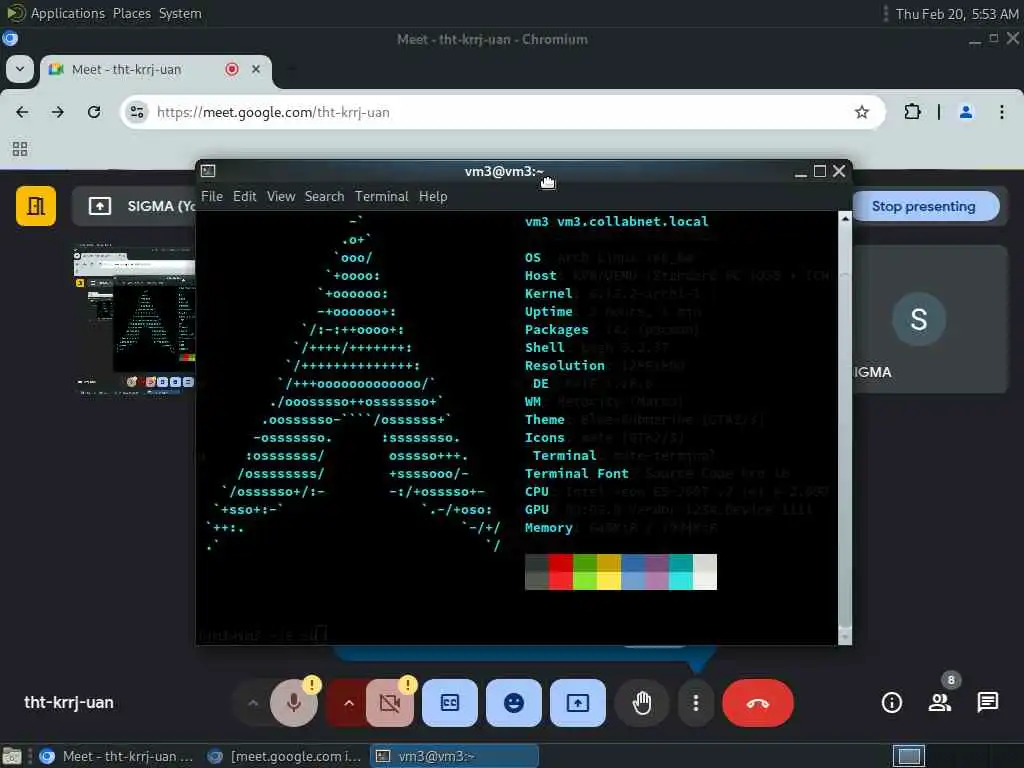1024x768 pixels.
Task: Click the terminal scrollbar up arrow
Action: [x=845, y=219]
